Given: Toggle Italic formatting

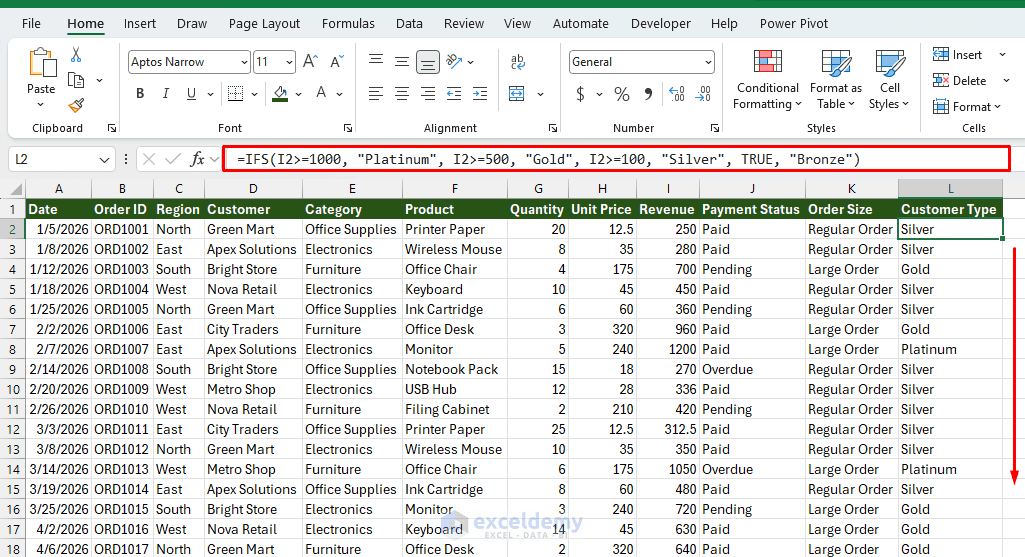Looking at the screenshot, I should (165, 93).
